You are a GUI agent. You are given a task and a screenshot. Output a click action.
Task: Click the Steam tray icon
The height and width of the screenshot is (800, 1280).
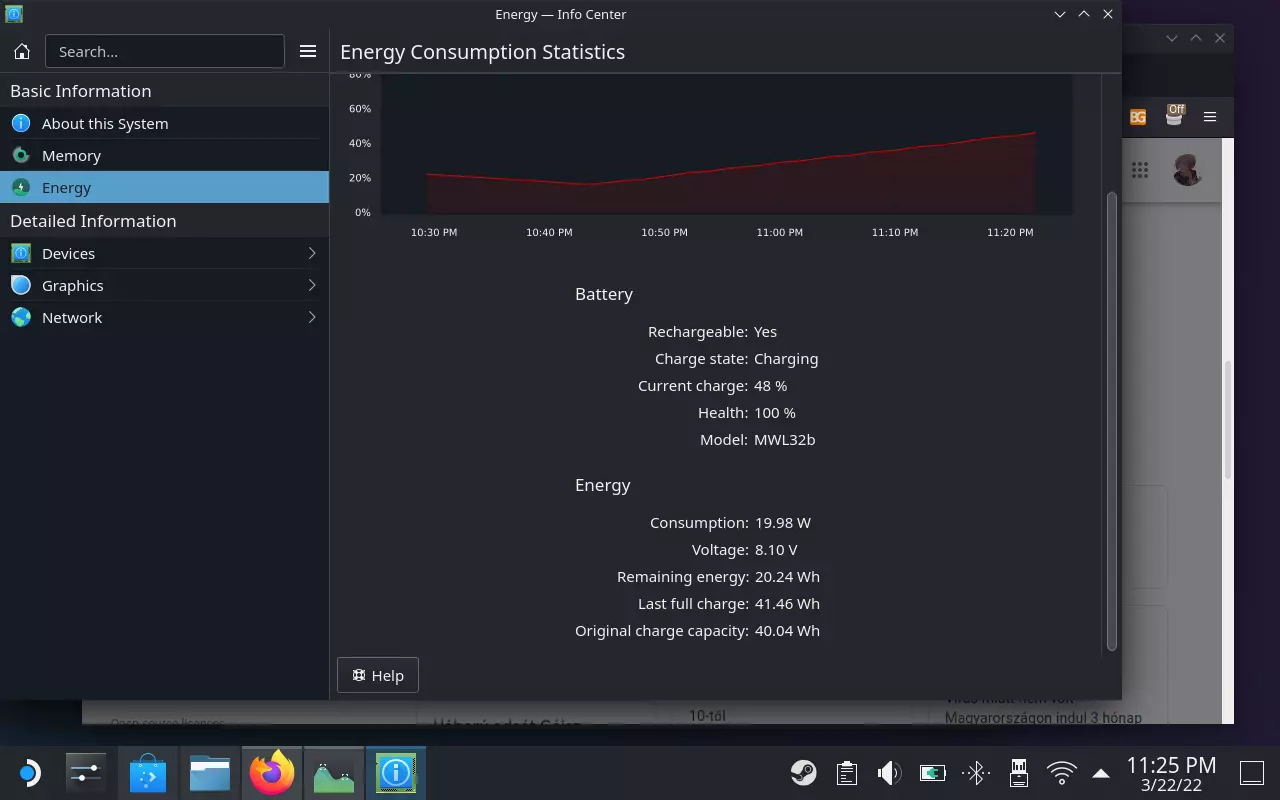pos(803,772)
